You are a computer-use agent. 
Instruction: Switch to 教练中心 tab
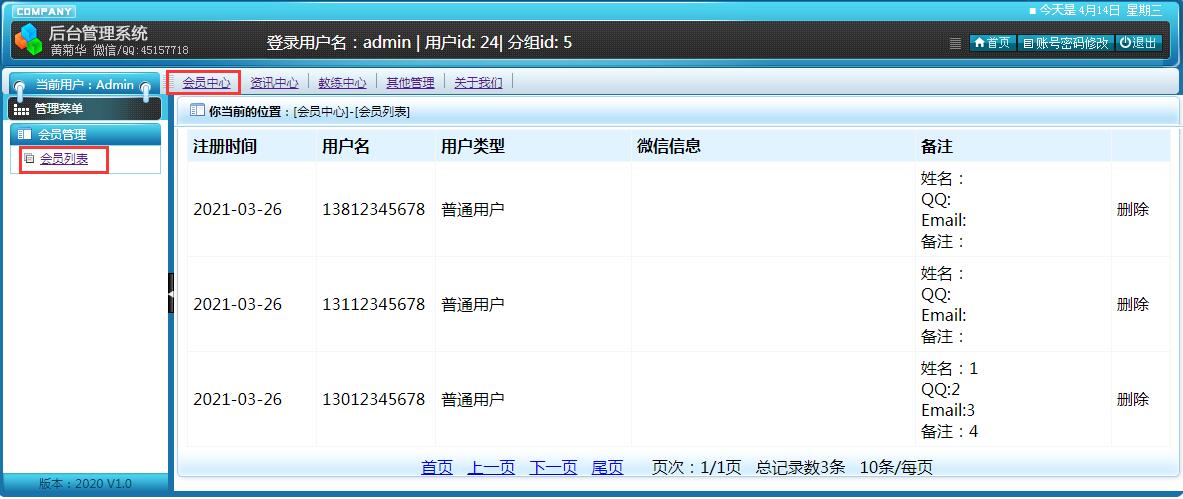[x=343, y=83]
